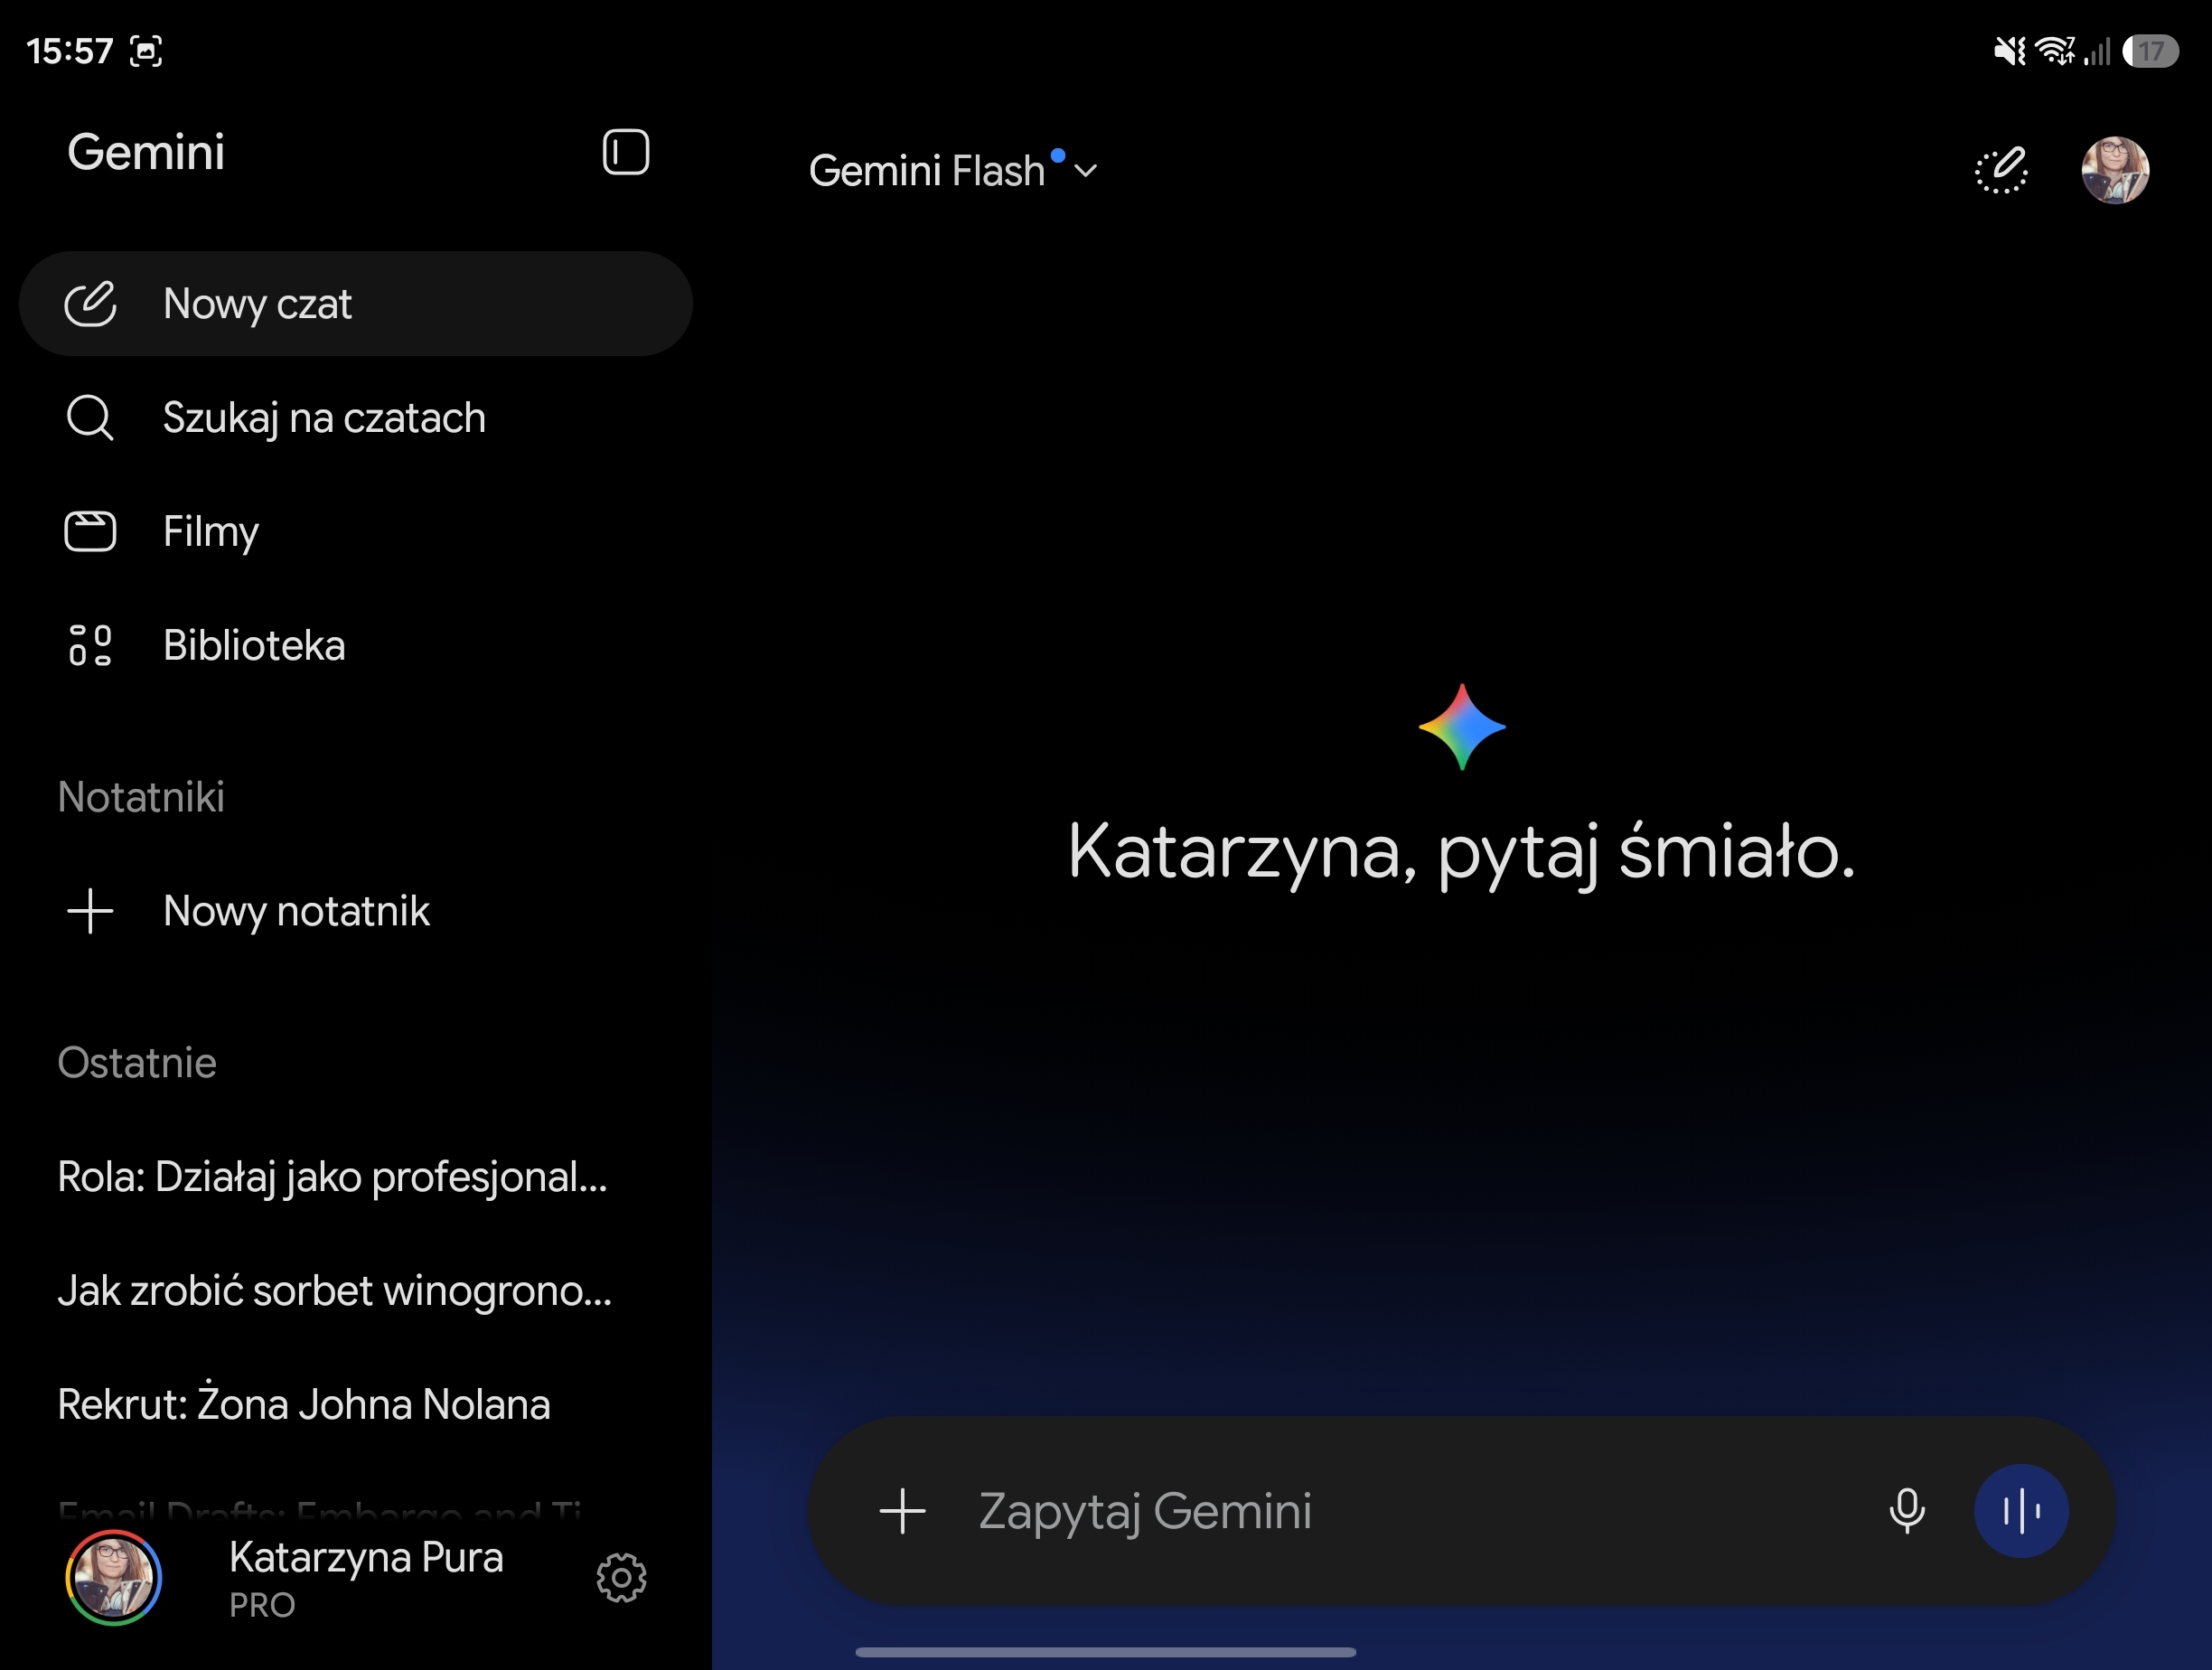Tap the battery indicator showing 17
The image size is (2212, 1670).
pyautogui.click(x=2150, y=51)
